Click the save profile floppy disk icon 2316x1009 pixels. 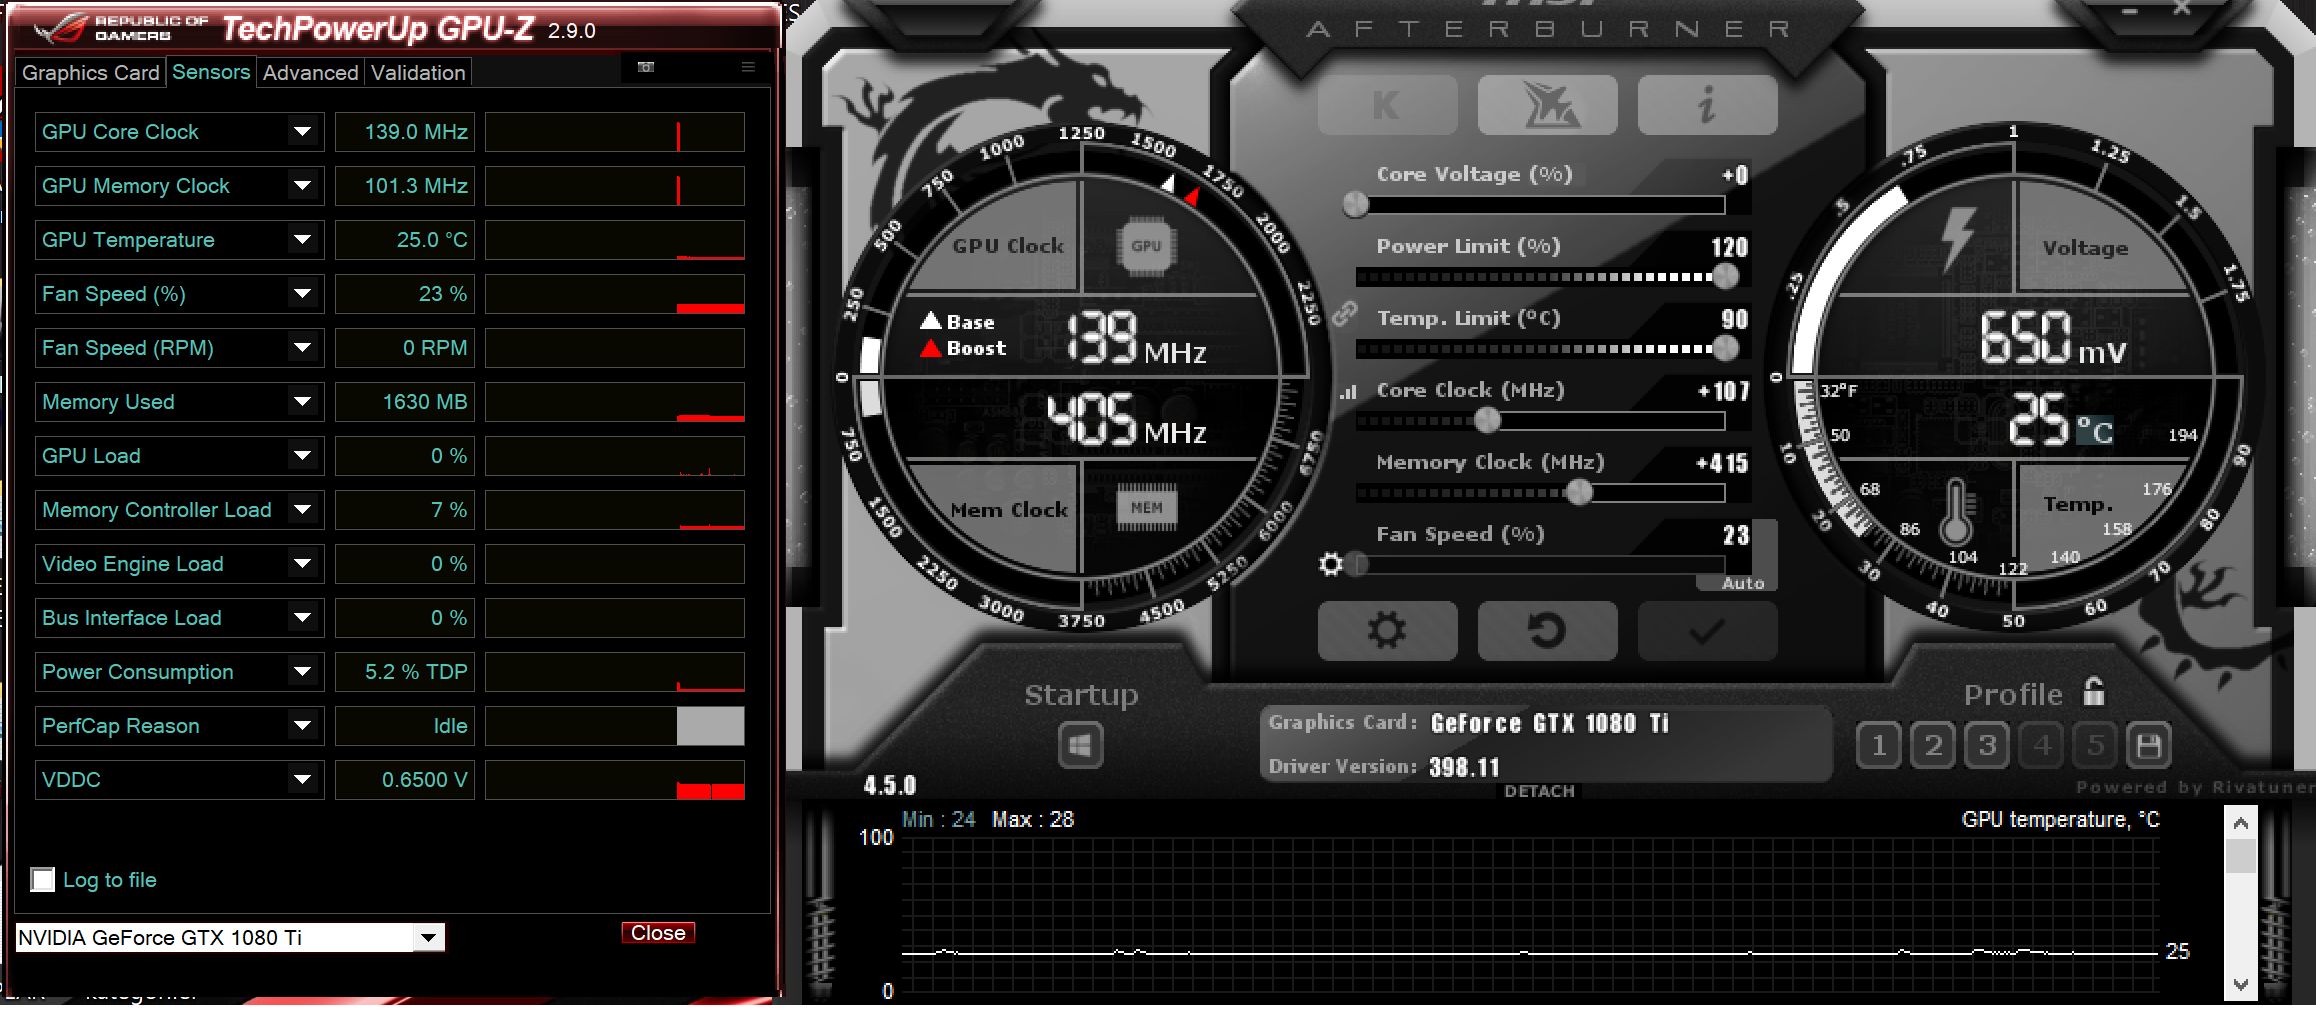[x=2149, y=745]
